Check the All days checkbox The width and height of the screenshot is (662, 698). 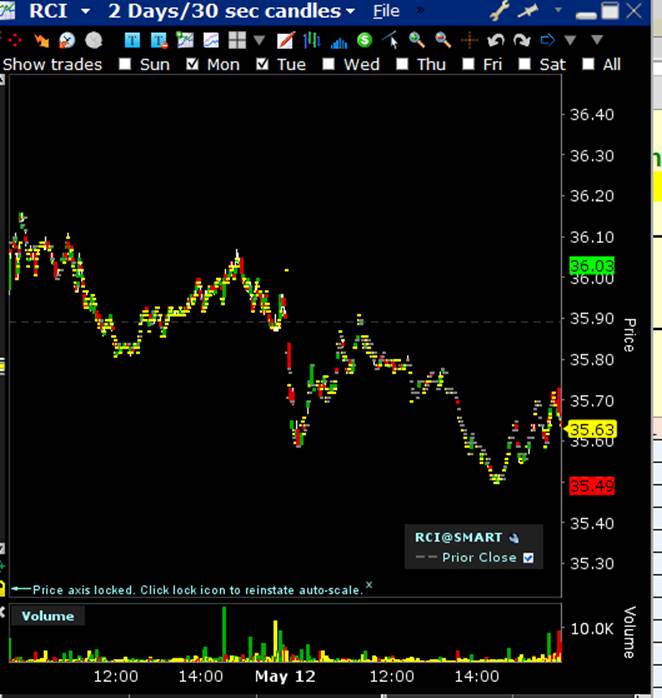pyautogui.click(x=589, y=64)
